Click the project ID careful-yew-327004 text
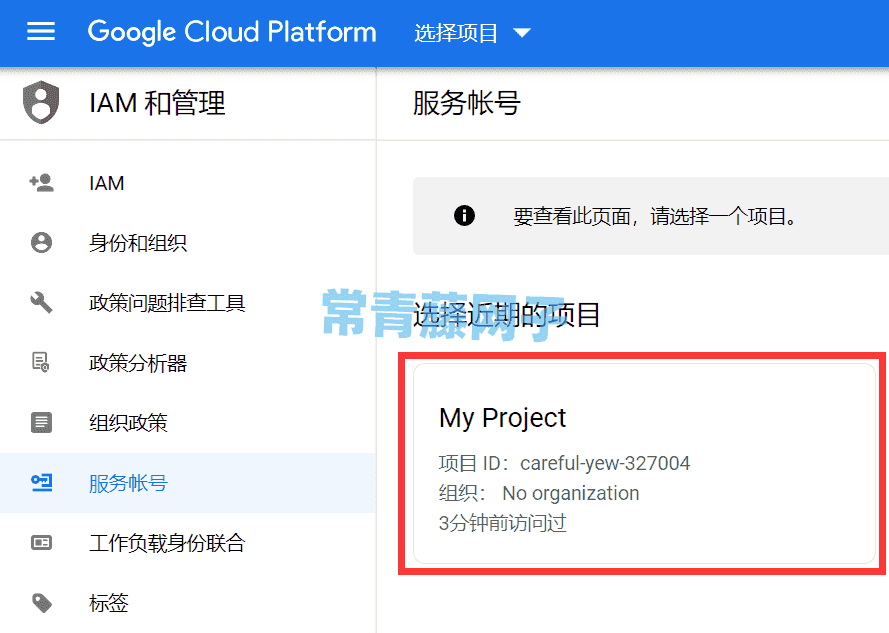Viewport: 889px width, 633px height. point(605,463)
